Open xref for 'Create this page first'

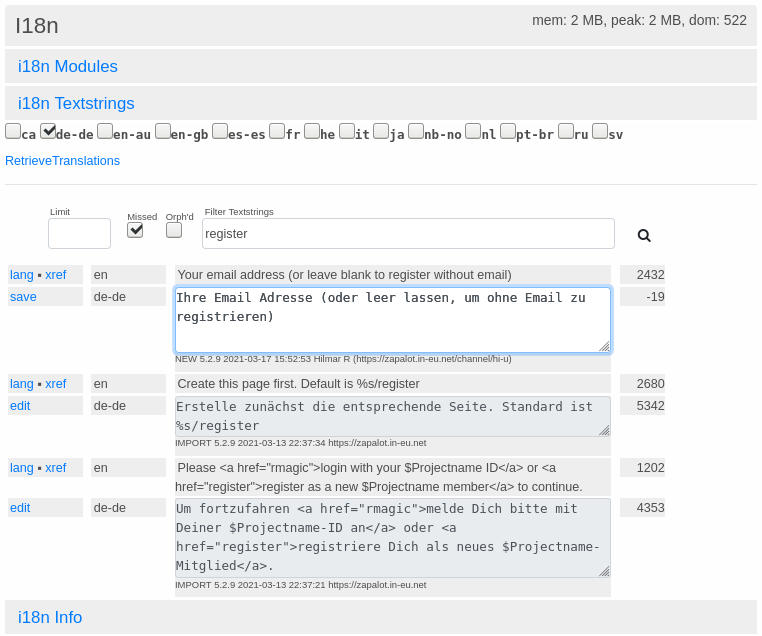pyautogui.click(x=56, y=384)
